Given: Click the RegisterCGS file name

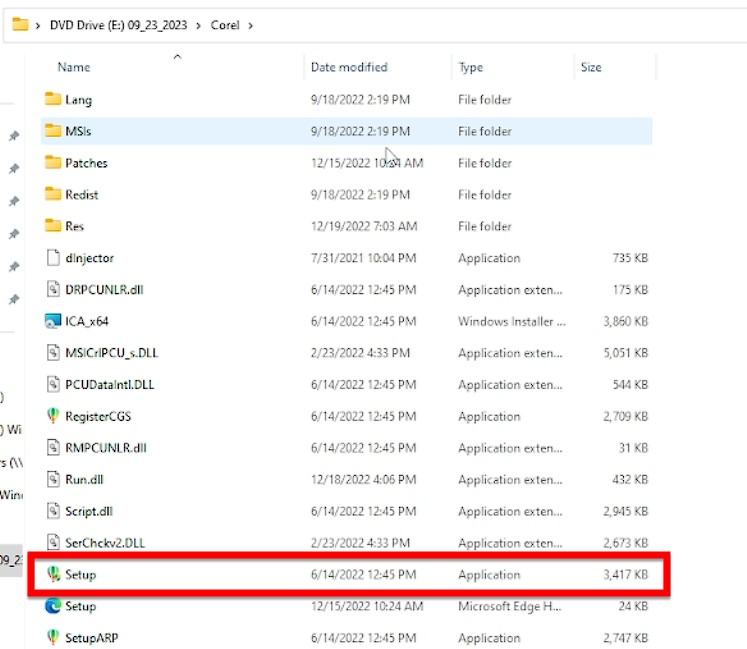Looking at the screenshot, I should point(98,416).
